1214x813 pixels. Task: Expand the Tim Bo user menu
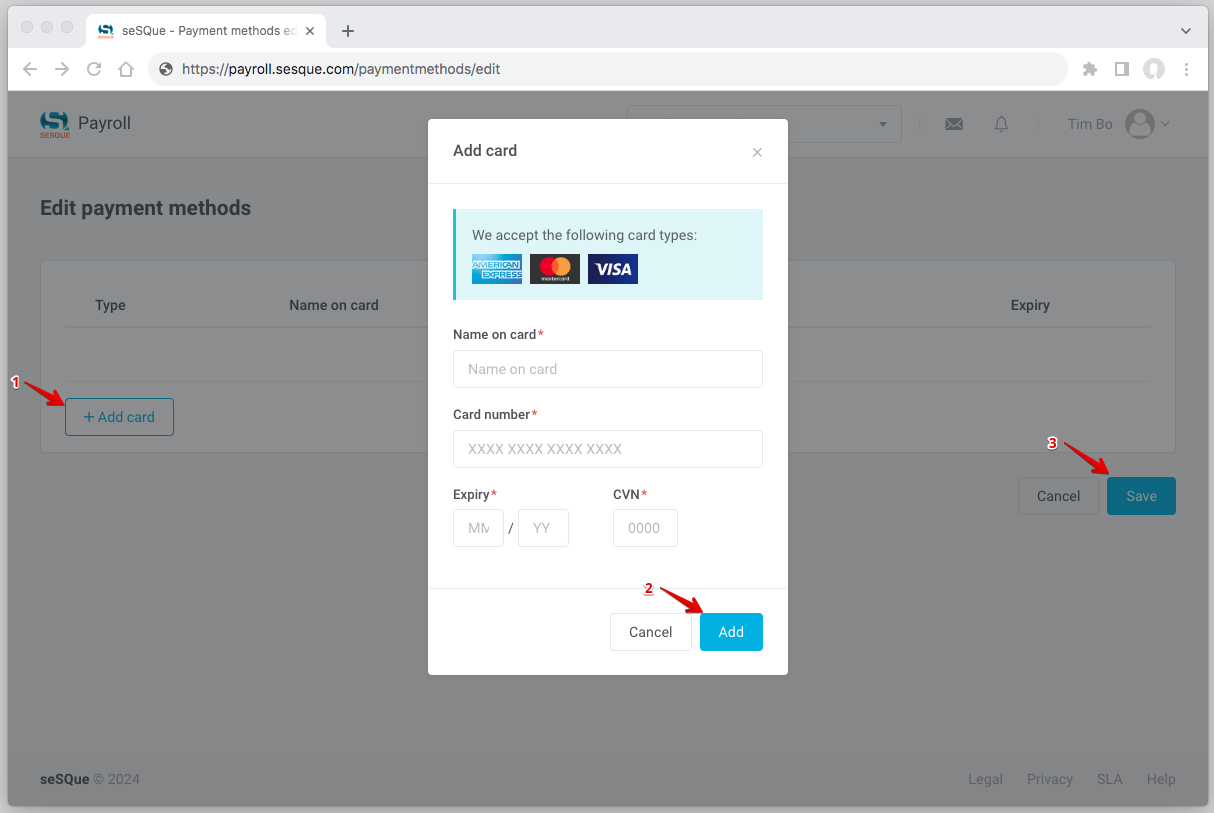pyautogui.click(x=1146, y=124)
